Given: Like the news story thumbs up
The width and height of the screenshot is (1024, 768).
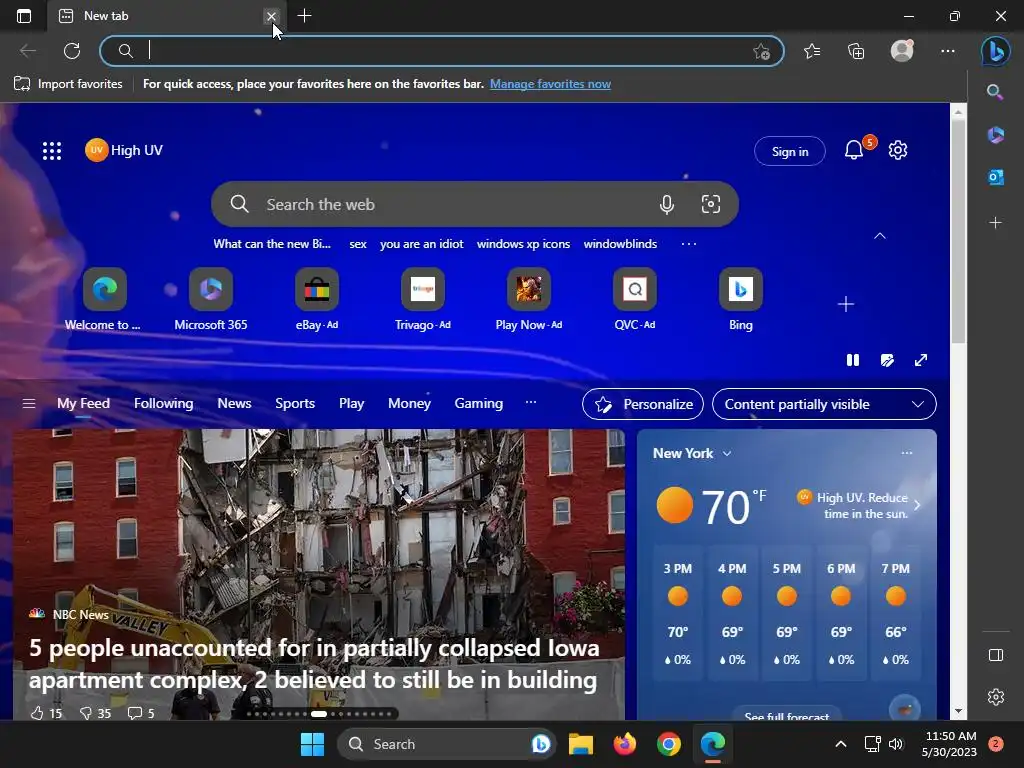Looking at the screenshot, I should pos(38,713).
